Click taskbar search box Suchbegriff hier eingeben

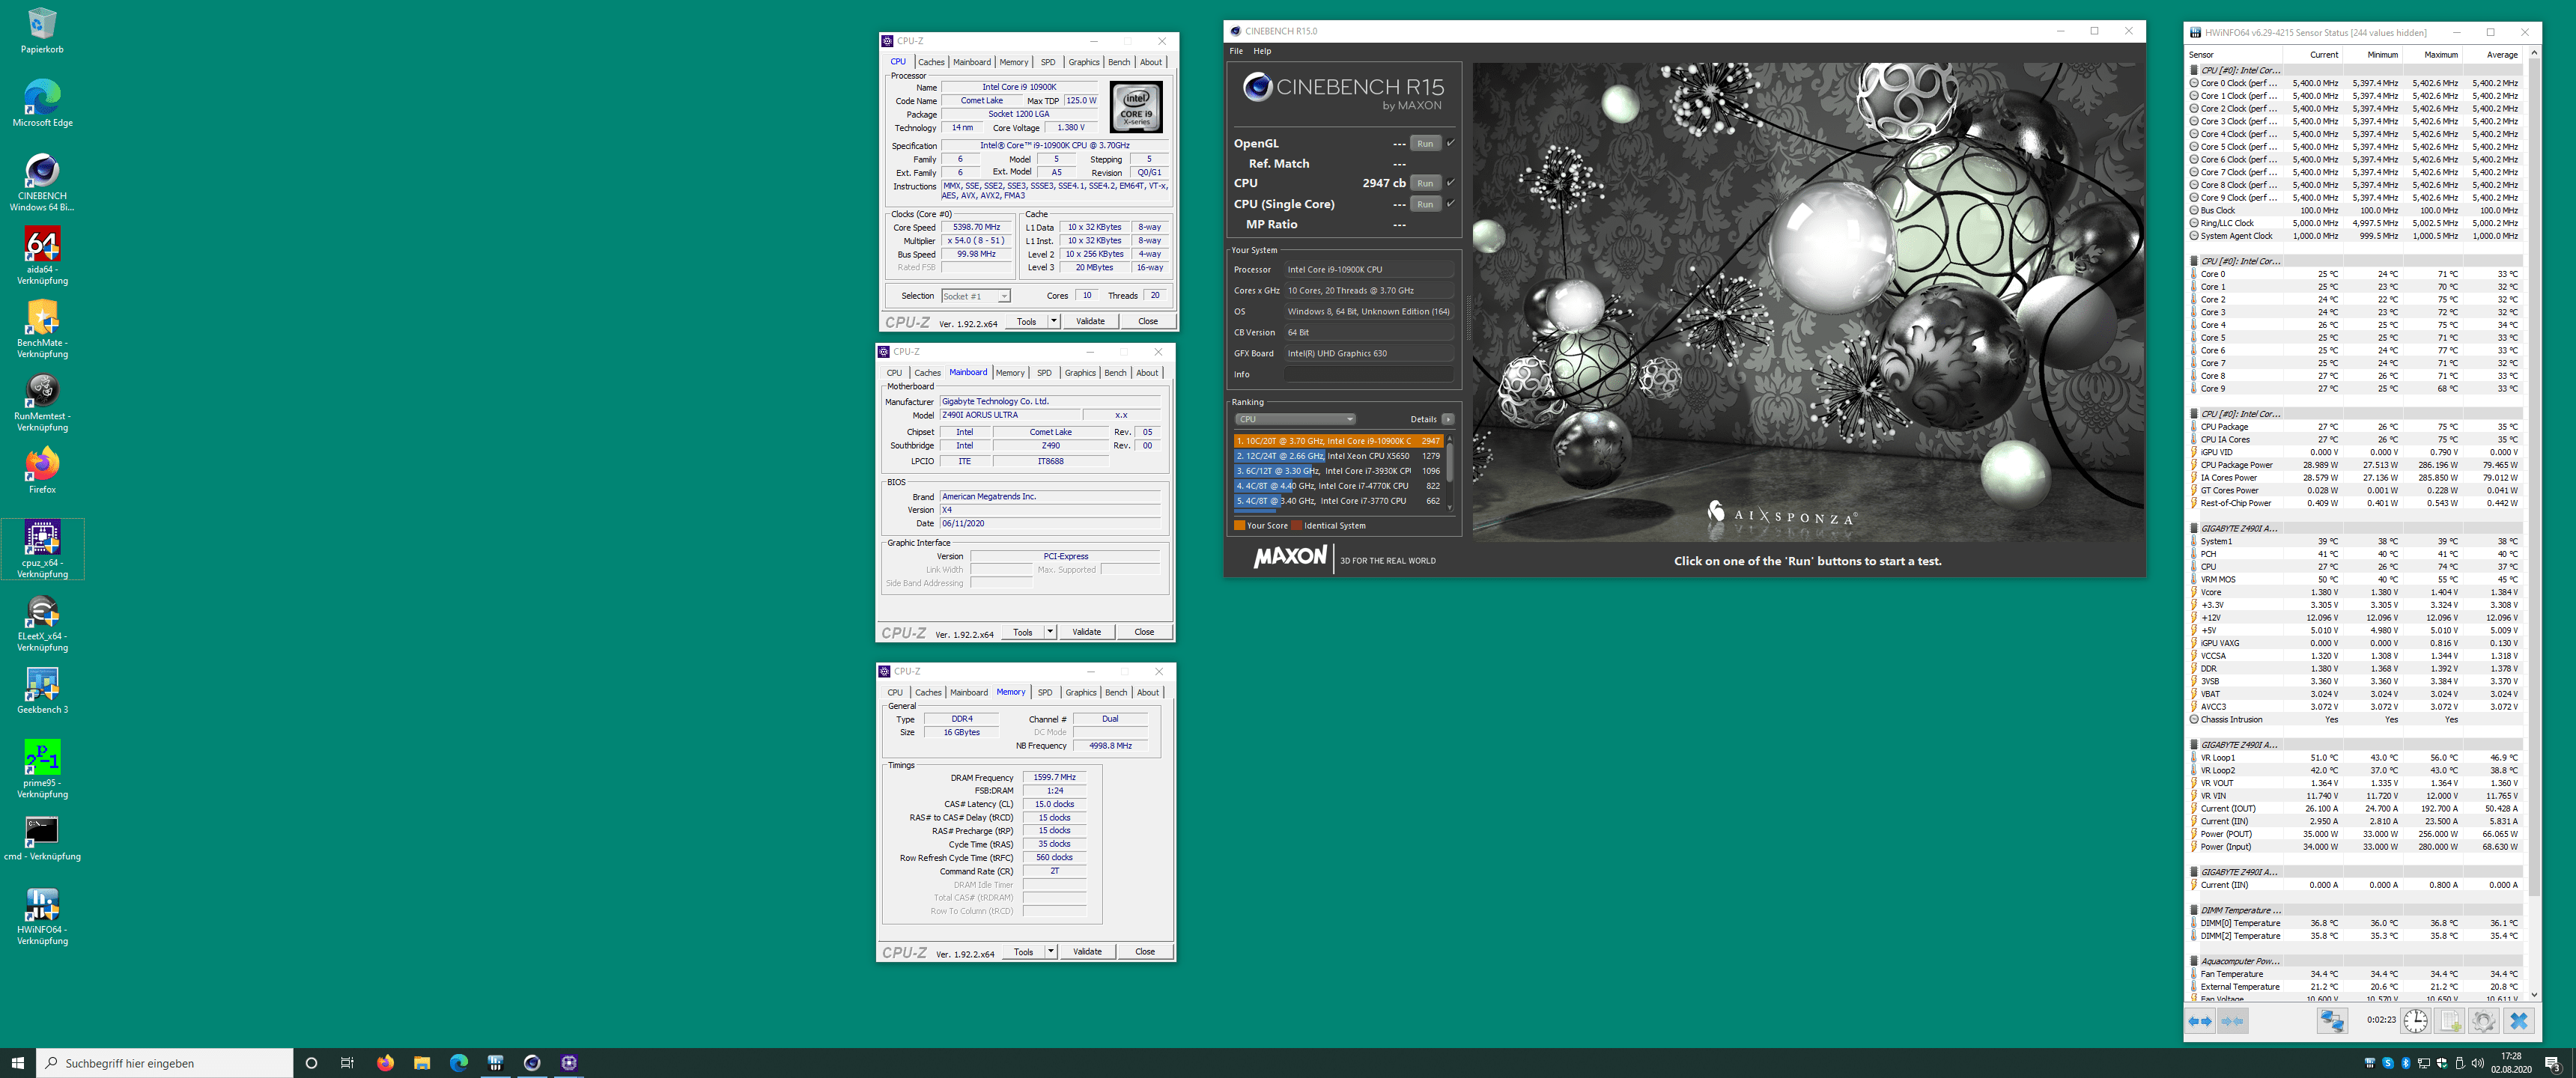pos(165,1062)
